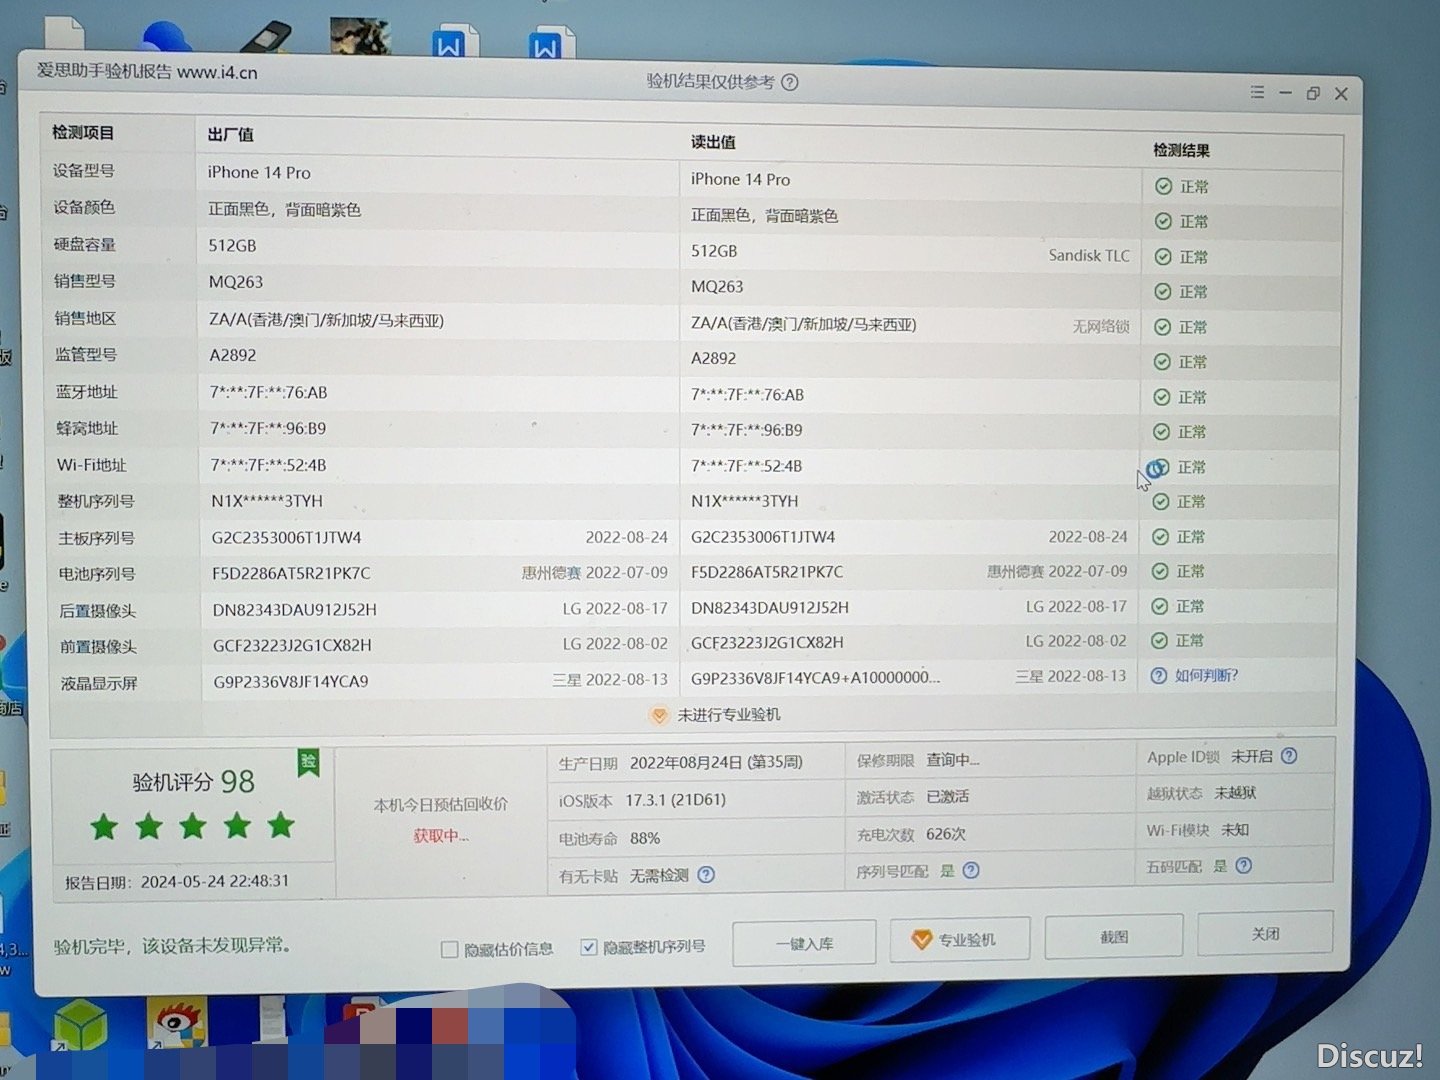1440x1080 pixels.
Task: Click the 如何判断? question mark icon
Action: point(1158,676)
